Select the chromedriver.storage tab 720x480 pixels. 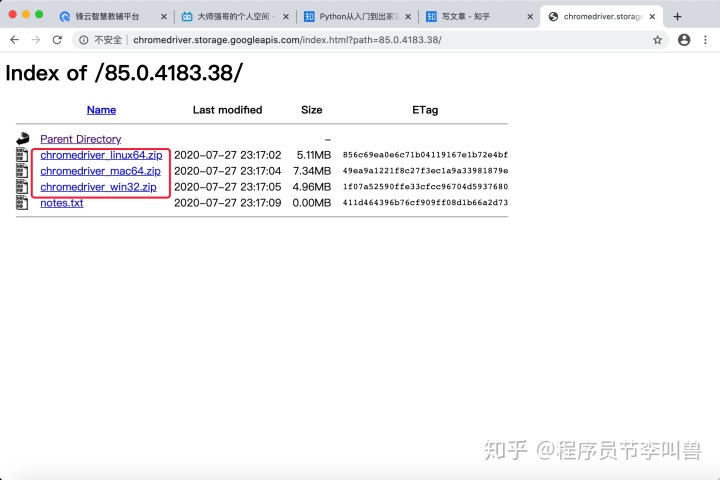click(602, 17)
